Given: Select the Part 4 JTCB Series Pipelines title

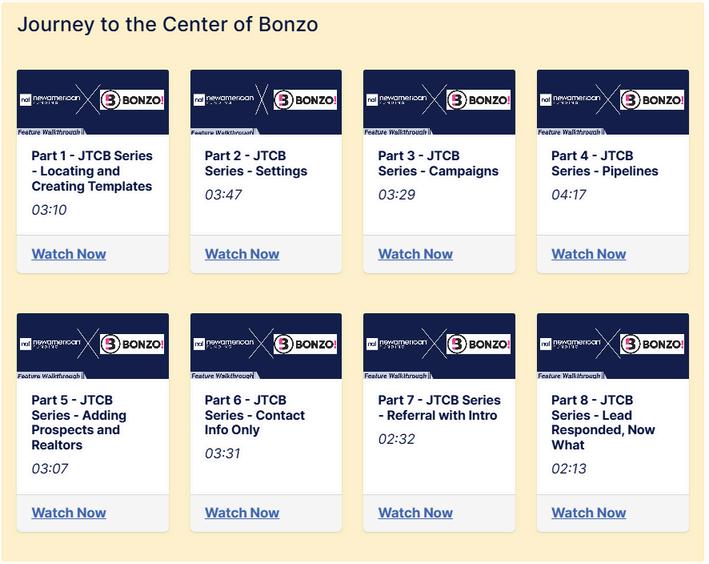Looking at the screenshot, I should pyautogui.click(x=604, y=163).
